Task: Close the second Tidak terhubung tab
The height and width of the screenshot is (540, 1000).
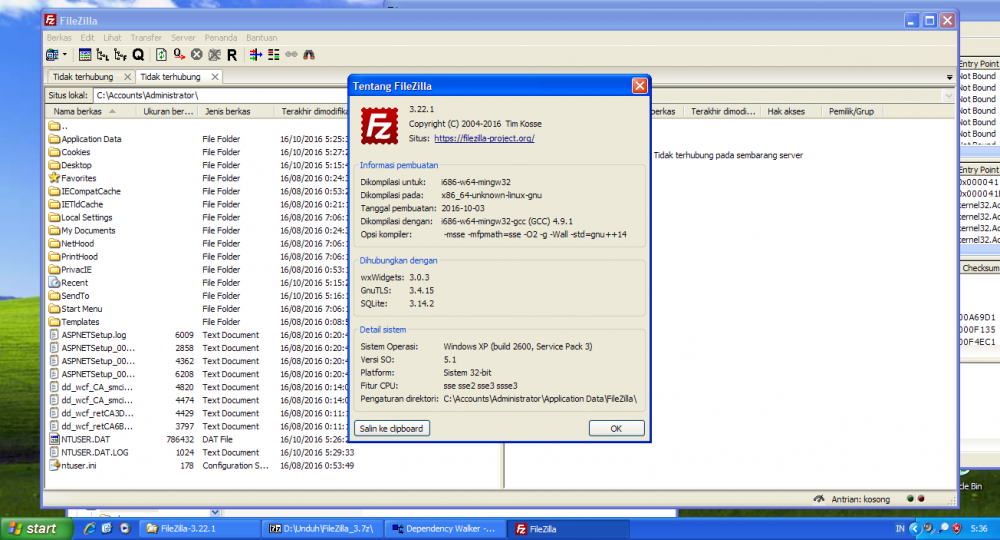Action: [215, 77]
